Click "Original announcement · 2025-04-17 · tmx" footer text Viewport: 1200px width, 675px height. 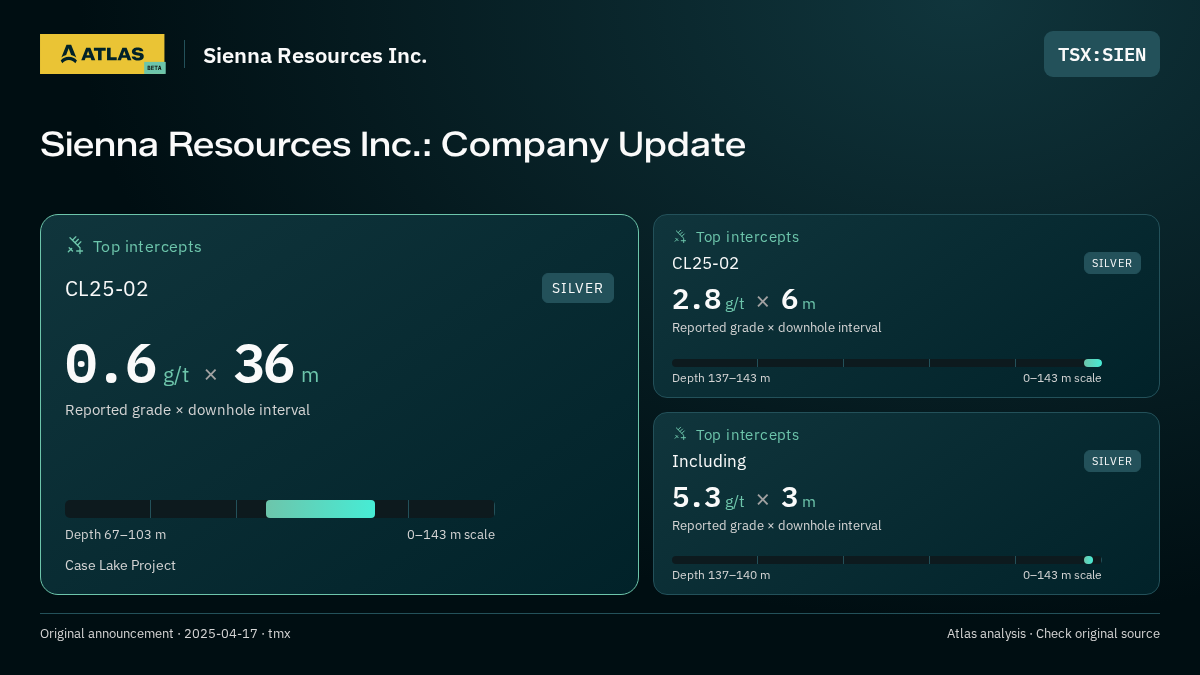pyautogui.click(x=165, y=633)
